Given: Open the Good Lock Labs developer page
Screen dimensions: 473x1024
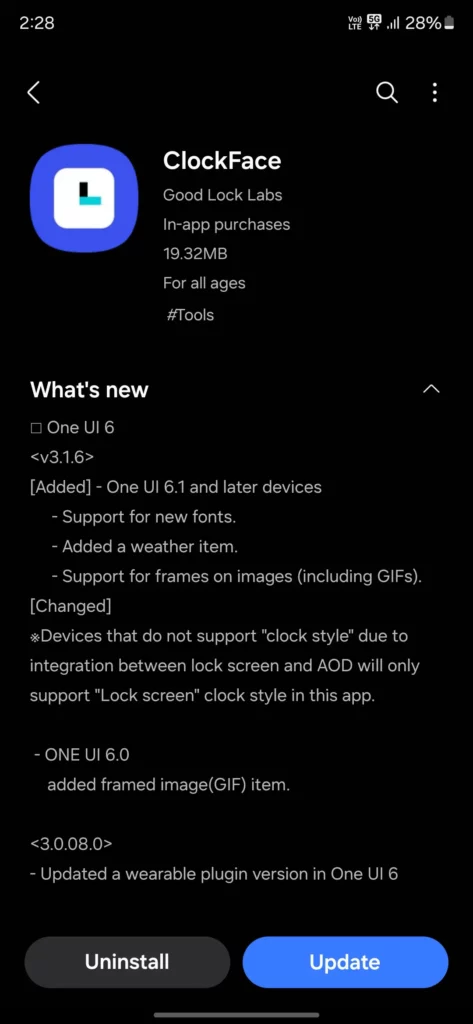Looking at the screenshot, I should tap(223, 195).
